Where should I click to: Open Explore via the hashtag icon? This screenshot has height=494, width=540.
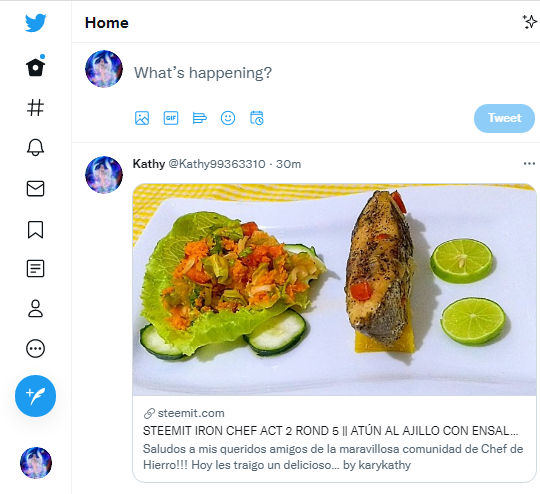[35, 107]
